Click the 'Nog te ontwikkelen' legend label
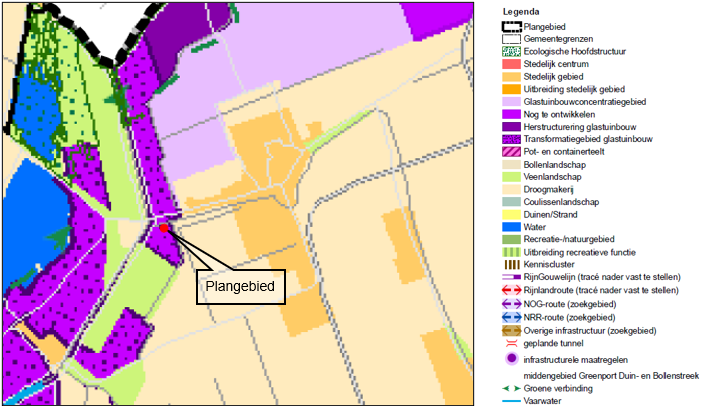The height and width of the screenshot is (411, 704). pos(559,115)
